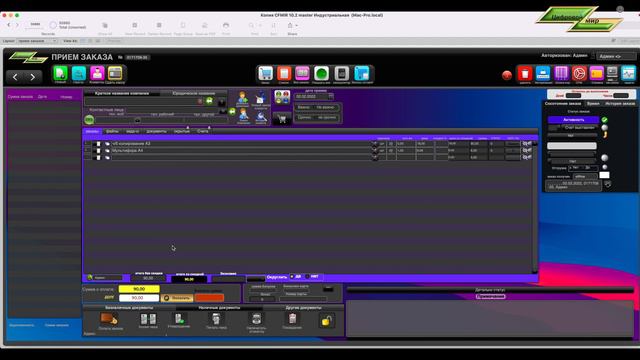640x360 pixels.
Task: Click the white swatch next to 'offline'
Action: pyautogui.click(x=604, y=175)
